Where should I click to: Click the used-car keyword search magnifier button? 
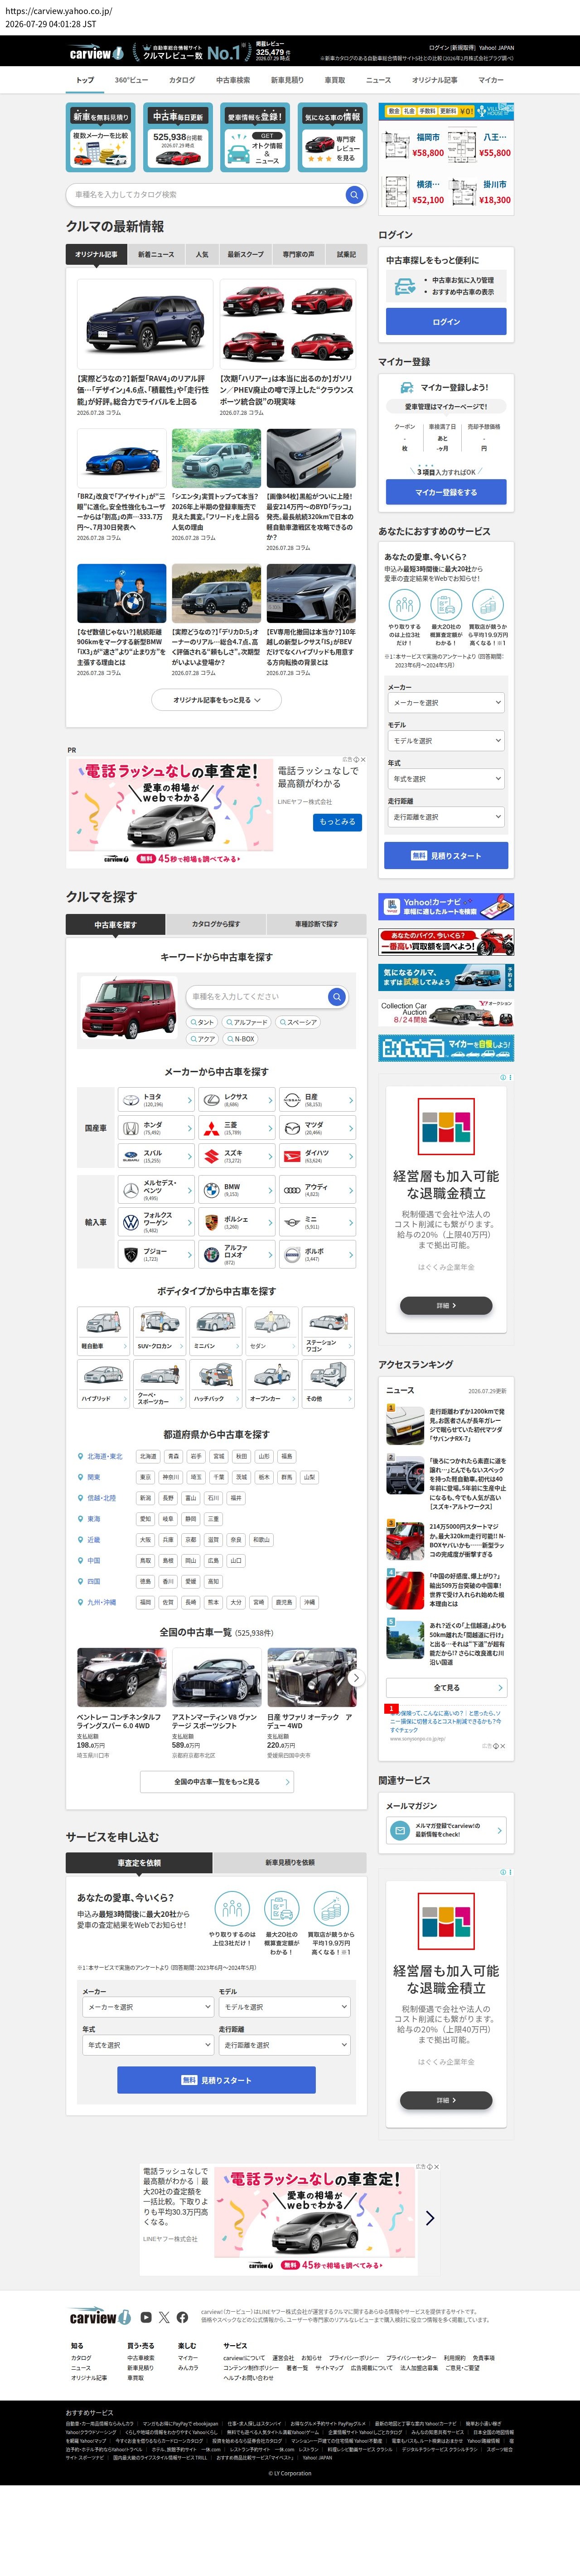point(337,996)
